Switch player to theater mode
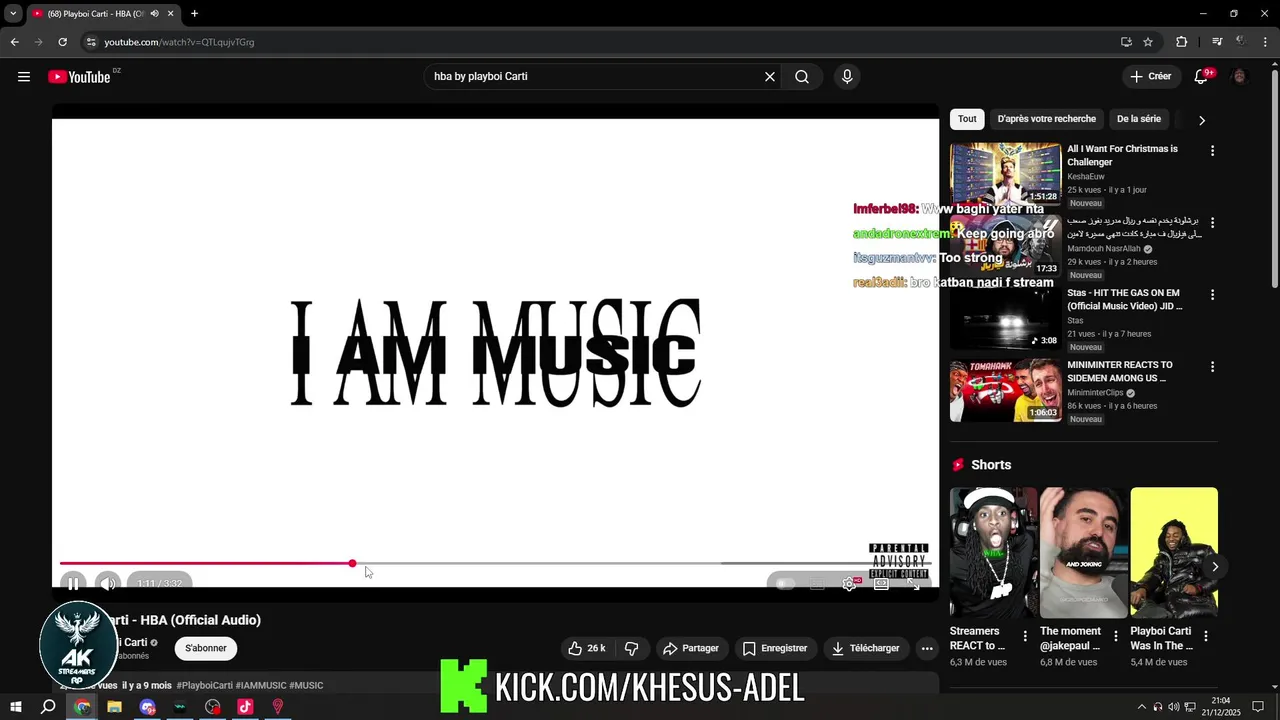 [881, 584]
